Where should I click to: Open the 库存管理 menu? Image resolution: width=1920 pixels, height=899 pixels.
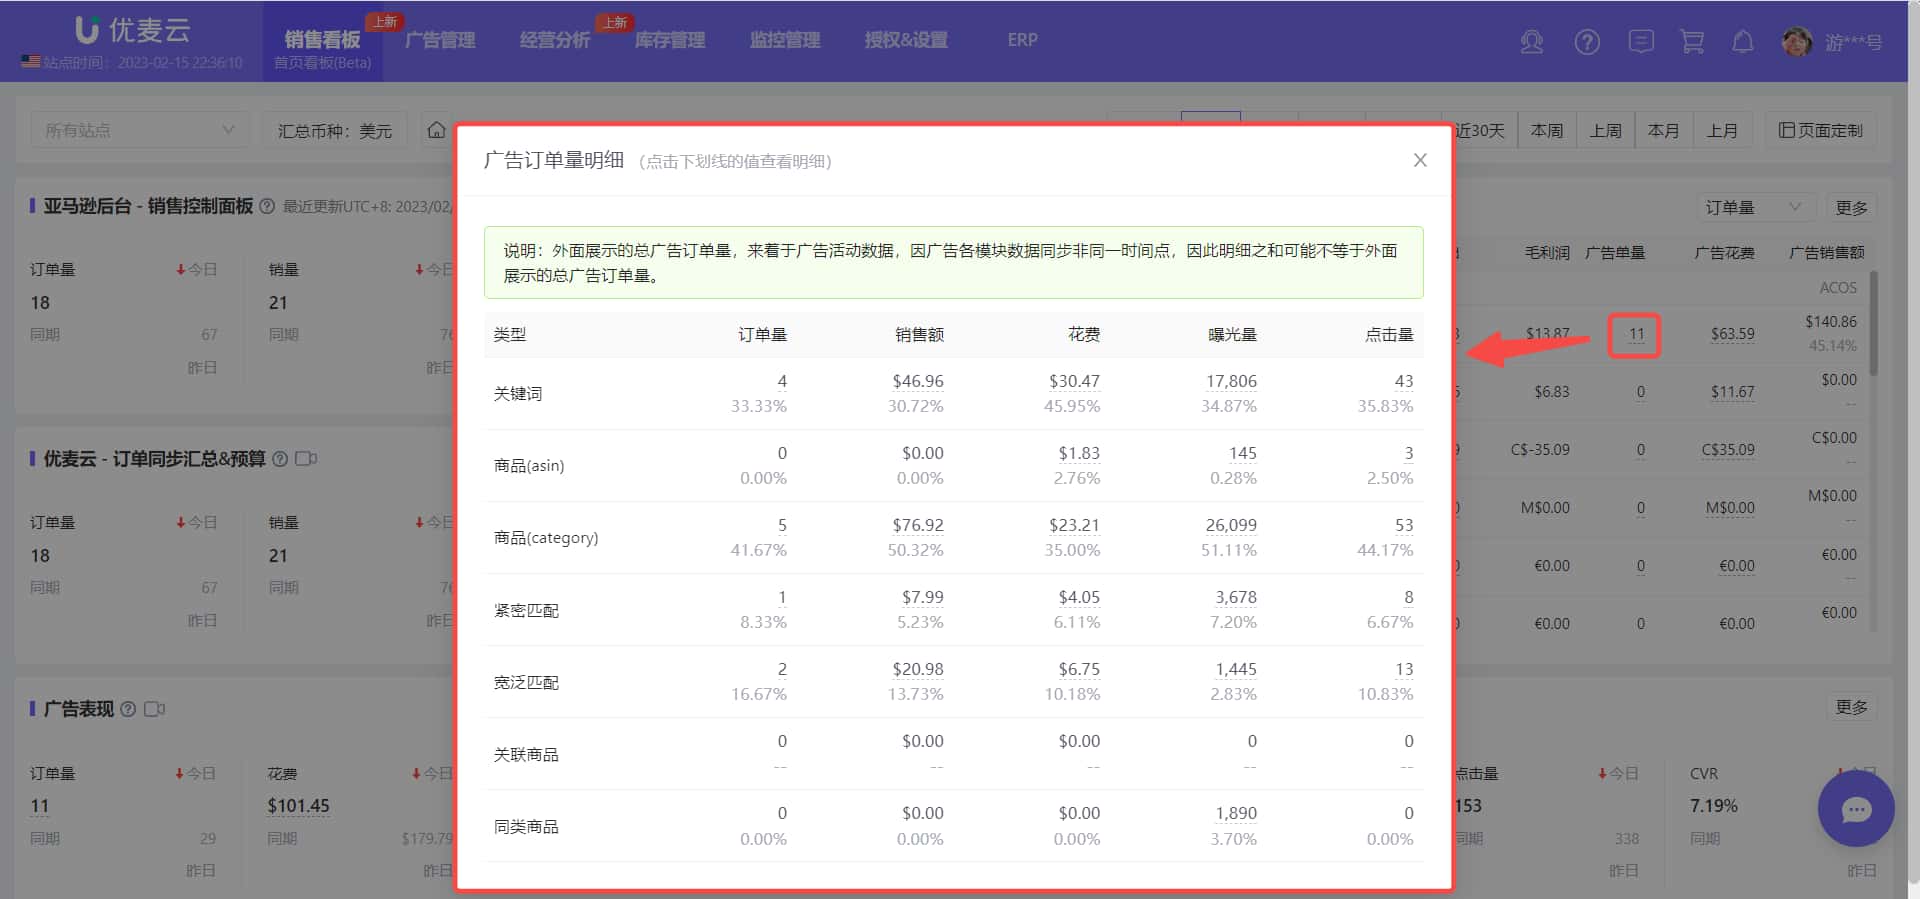tap(670, 40)
